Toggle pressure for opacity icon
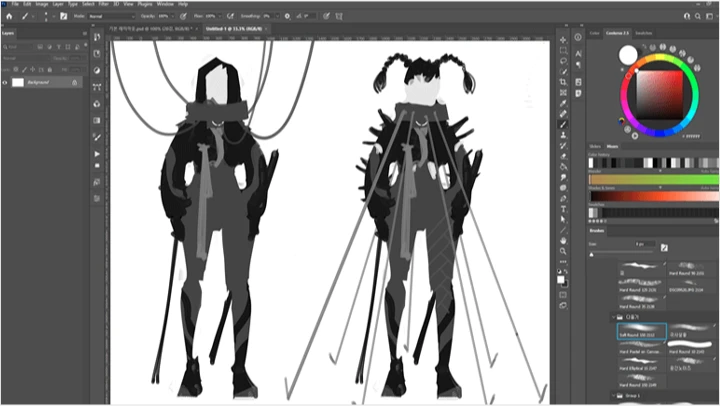 click(183, 16)
